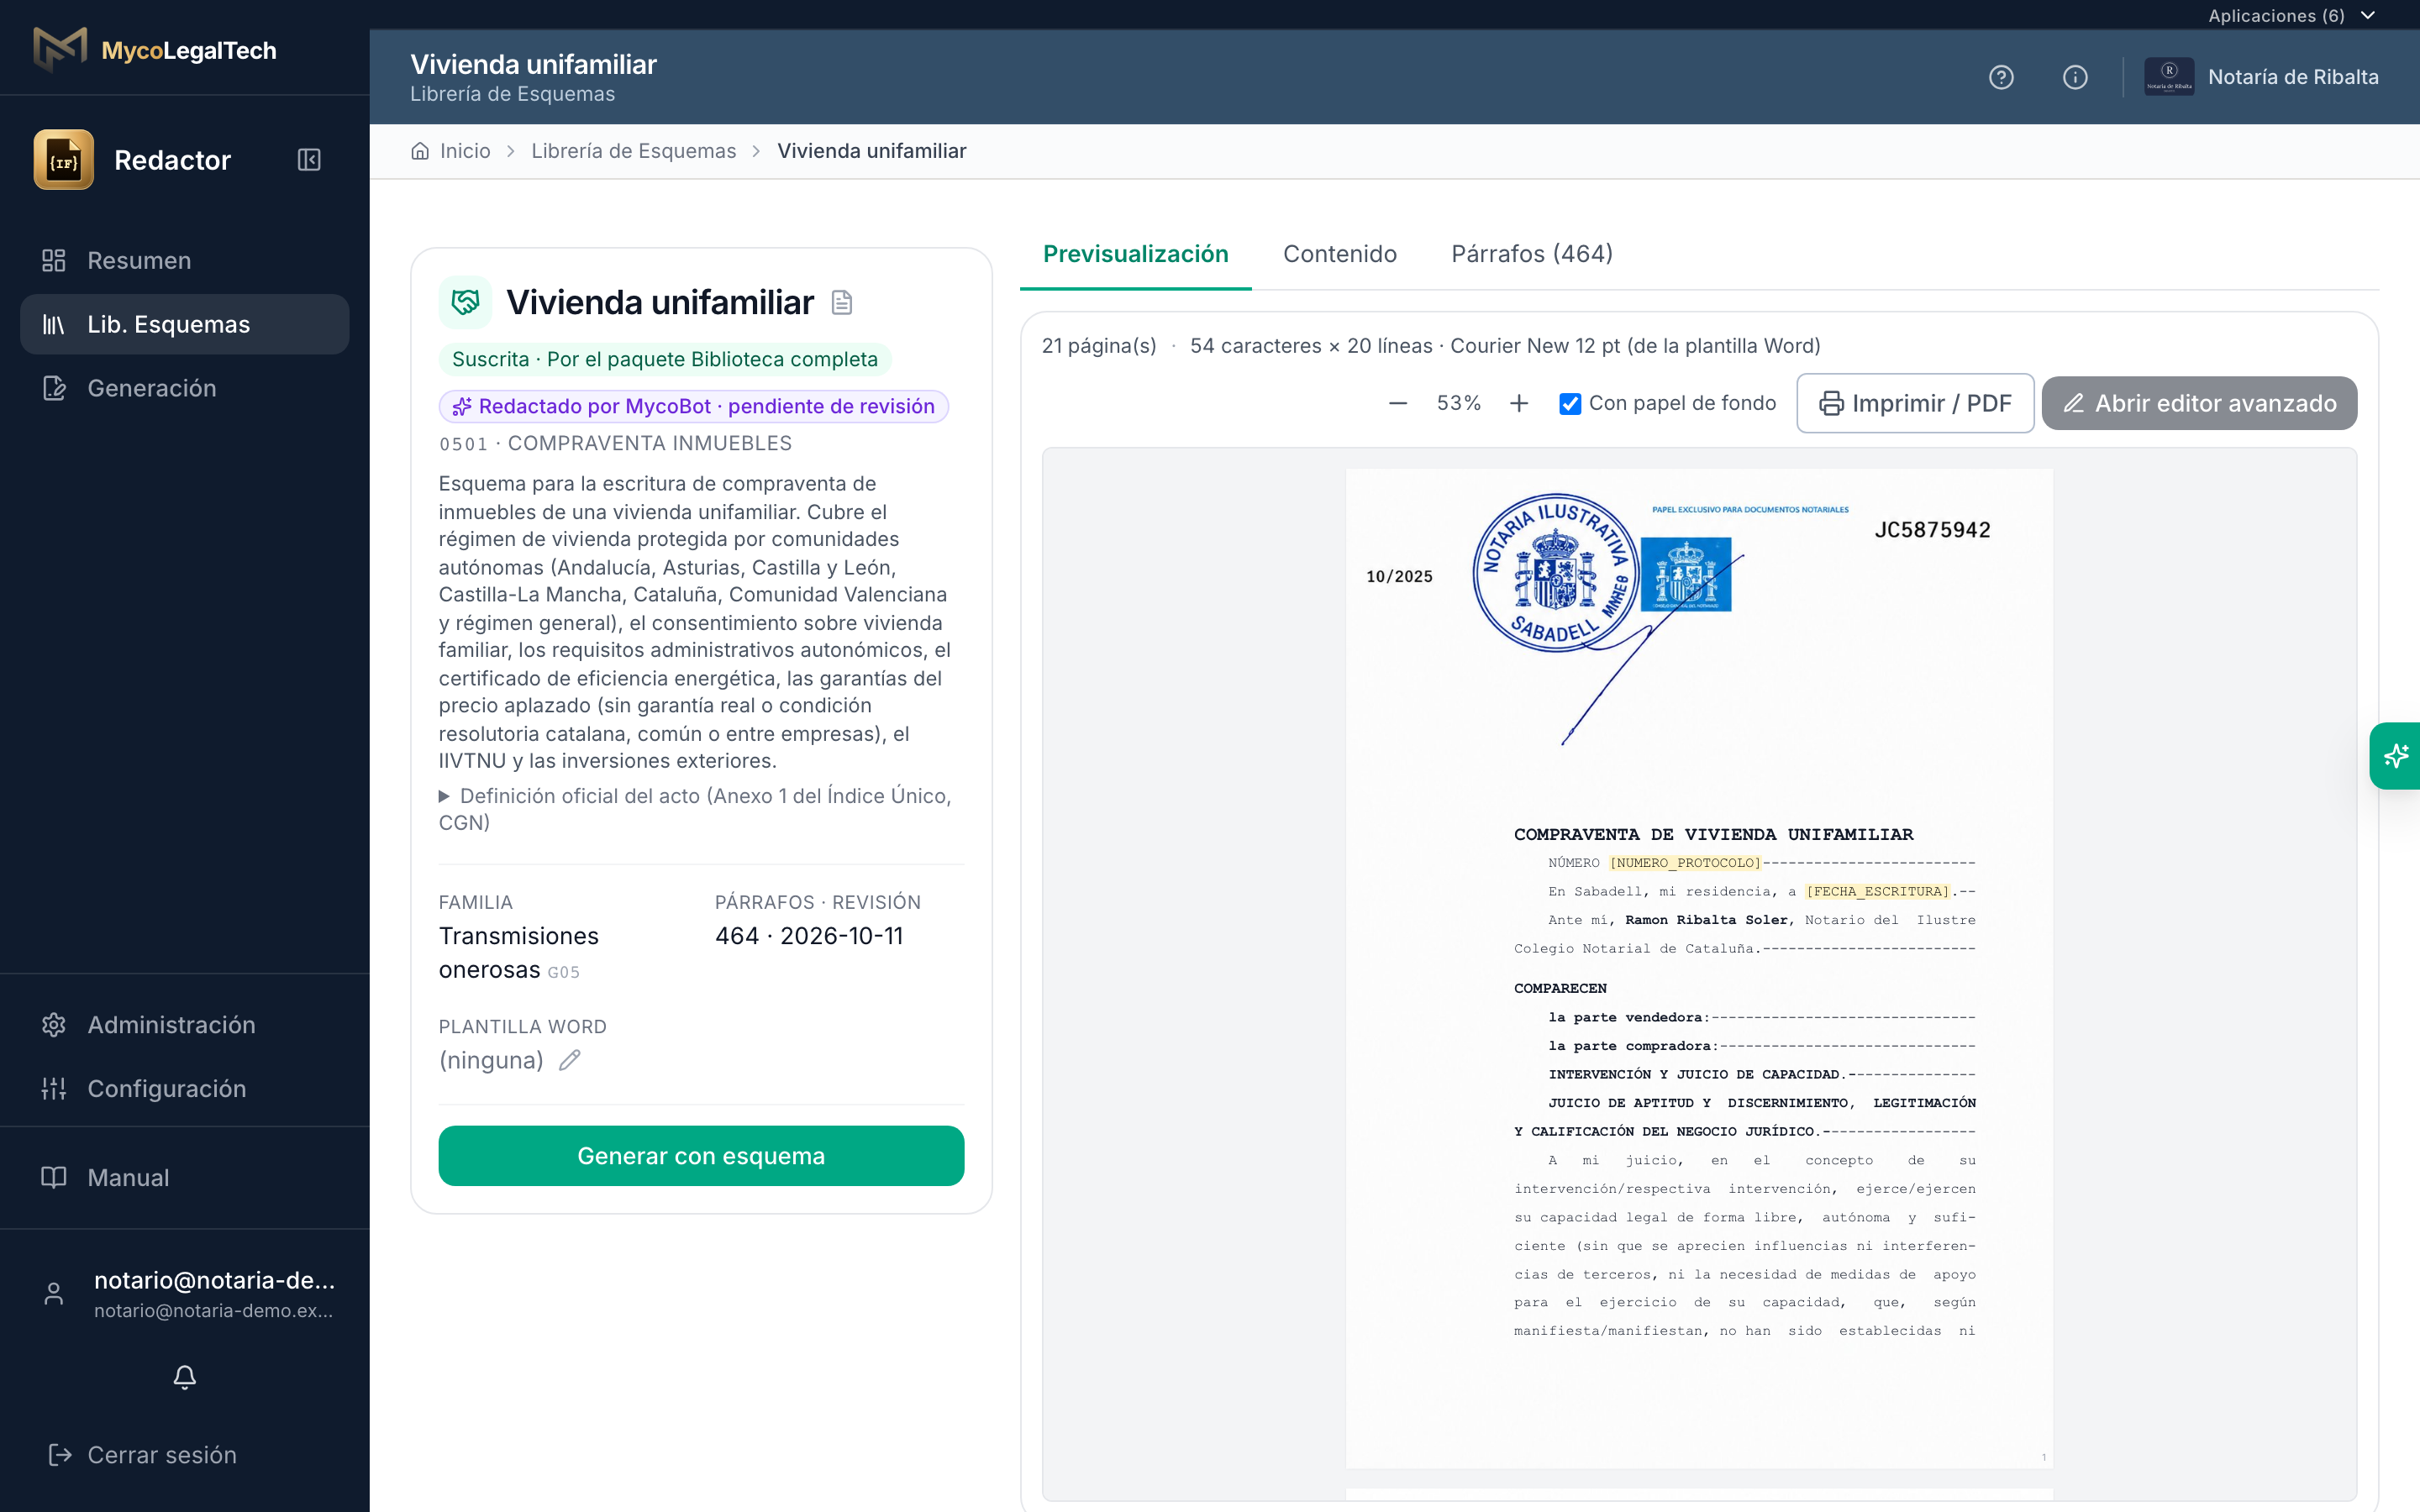This screenshot has height=1512, width=2420.
Task: Click the notifications bell icon
Action: (x=185, y=1377)
